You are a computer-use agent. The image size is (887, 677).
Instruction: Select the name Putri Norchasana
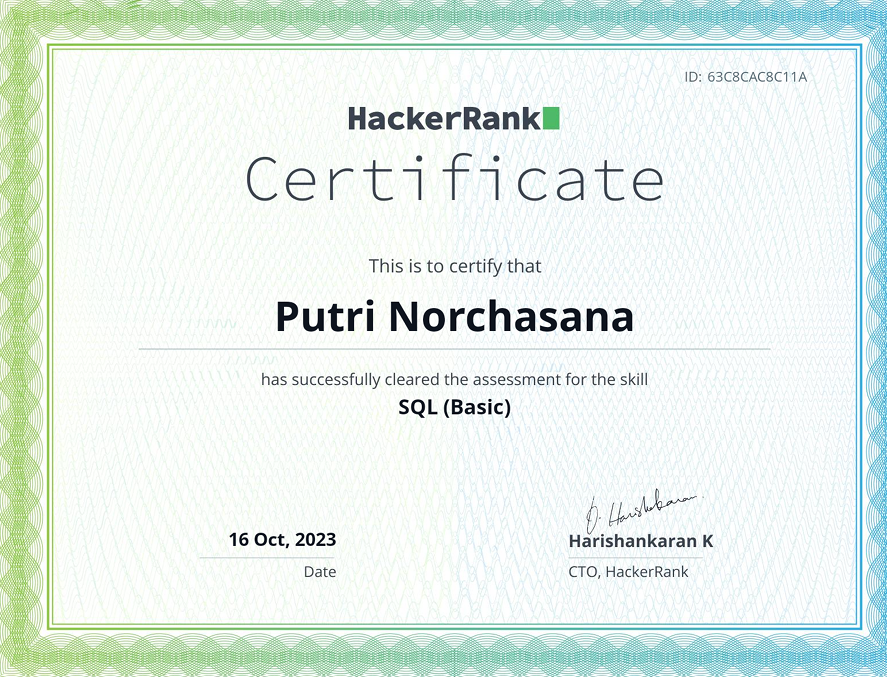[454, 316]
